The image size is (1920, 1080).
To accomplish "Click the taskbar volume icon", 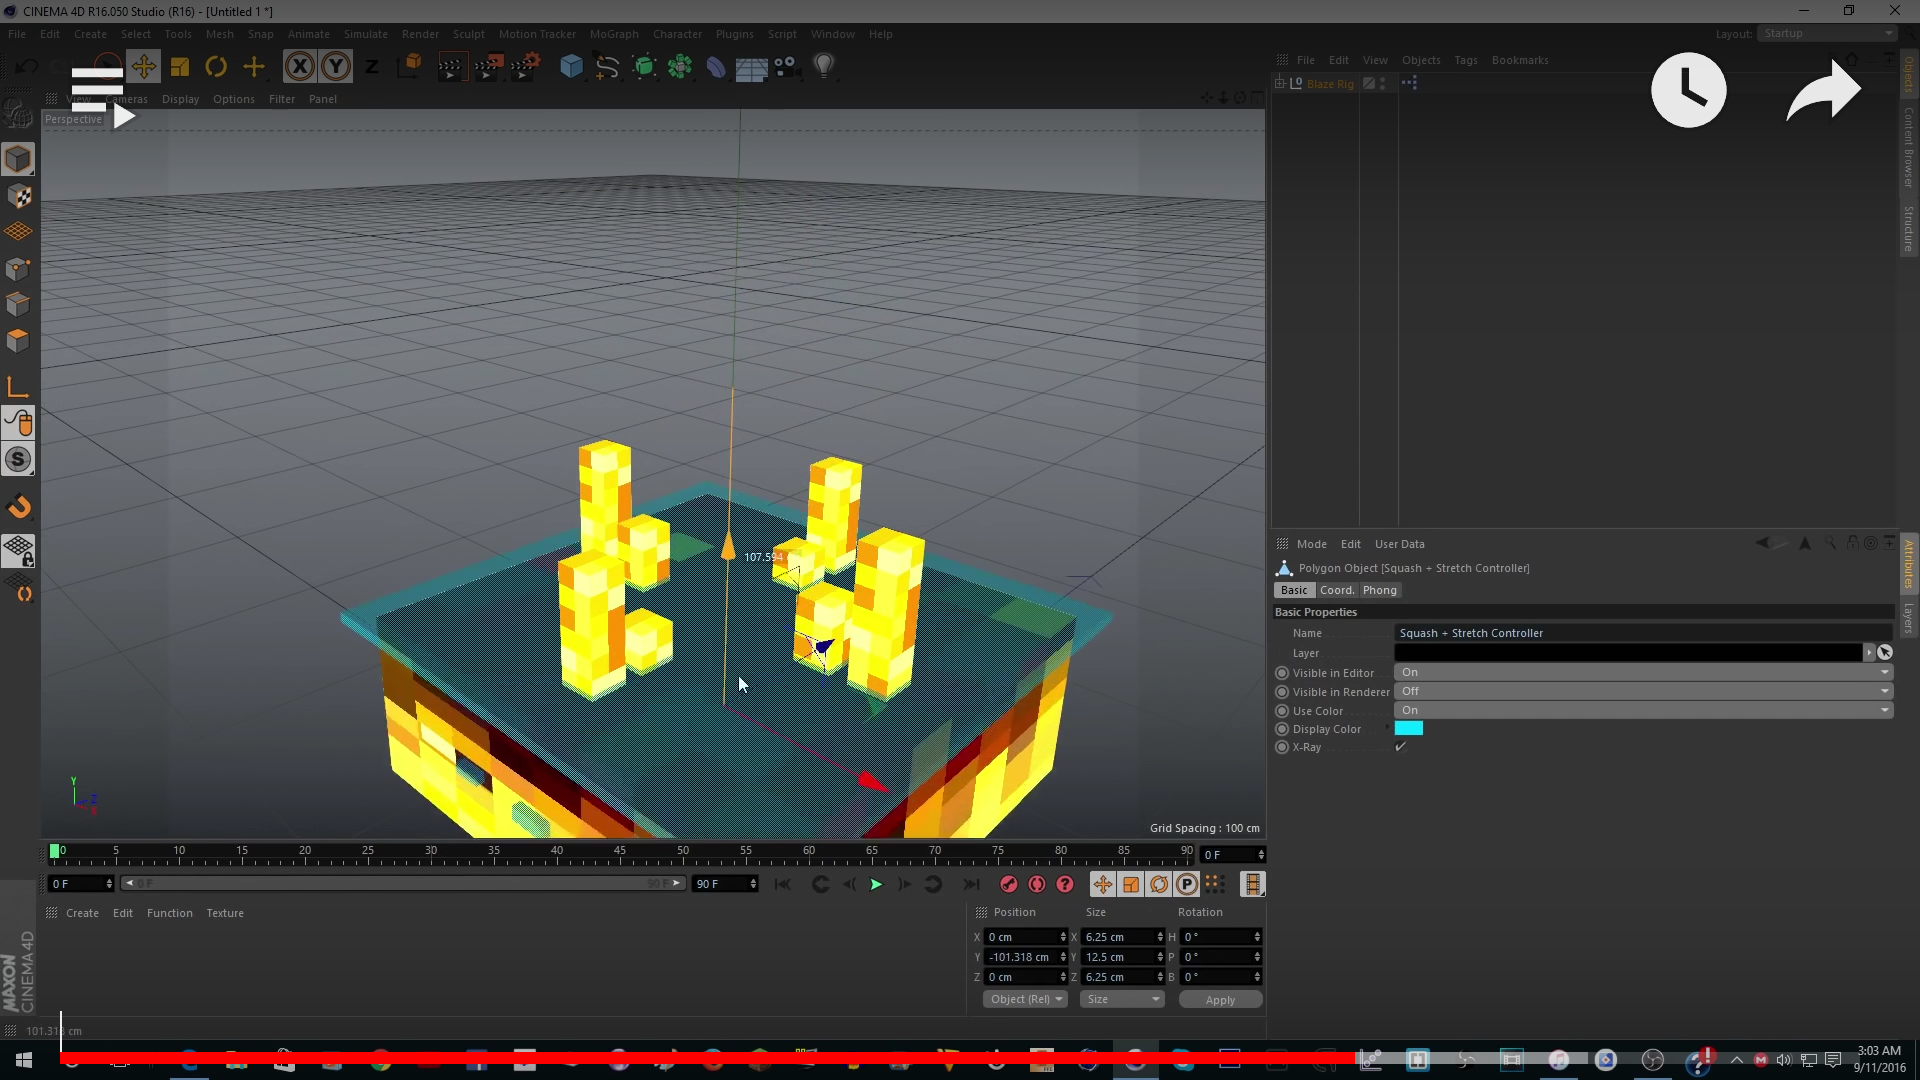I will (x=1784, y=1060).
